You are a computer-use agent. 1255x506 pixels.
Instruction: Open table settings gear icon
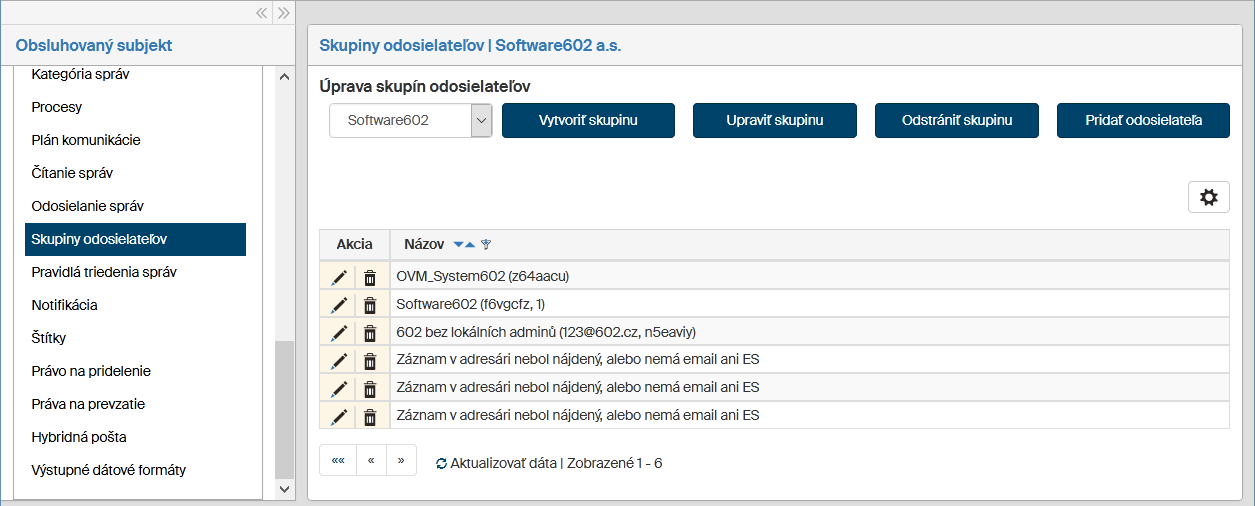pyautogui.click(x=1208, y=197)
